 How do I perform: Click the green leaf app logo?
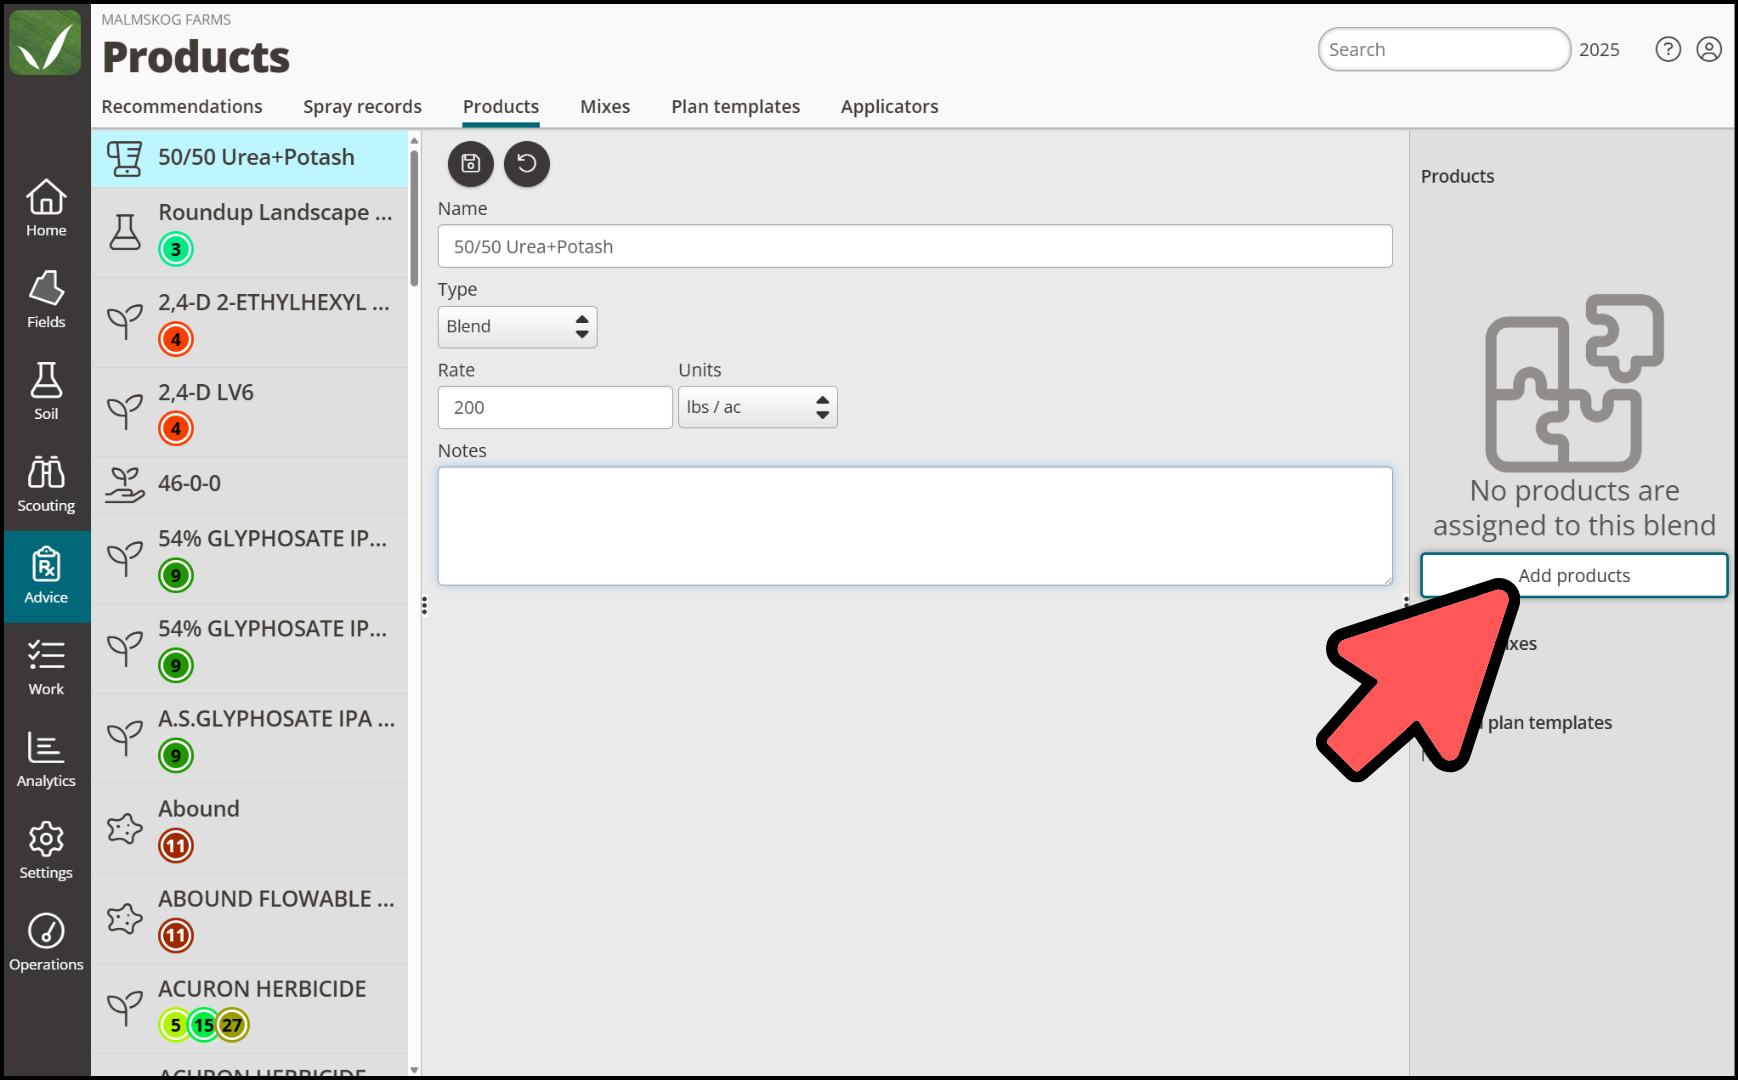(45, 43)
